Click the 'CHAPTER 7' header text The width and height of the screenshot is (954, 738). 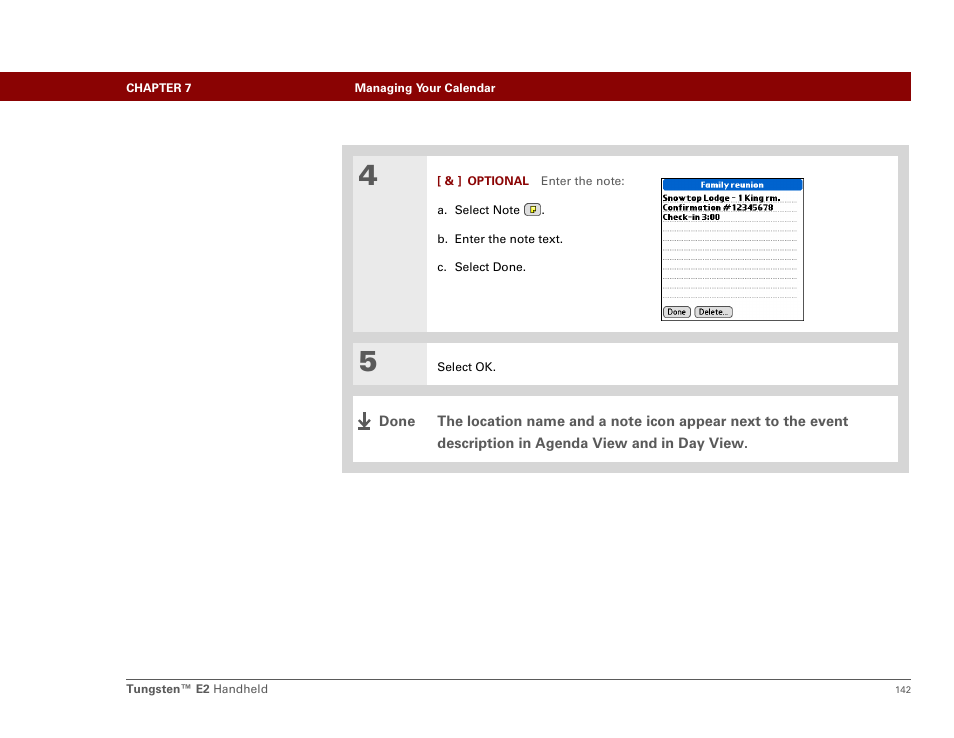[159, 88]
